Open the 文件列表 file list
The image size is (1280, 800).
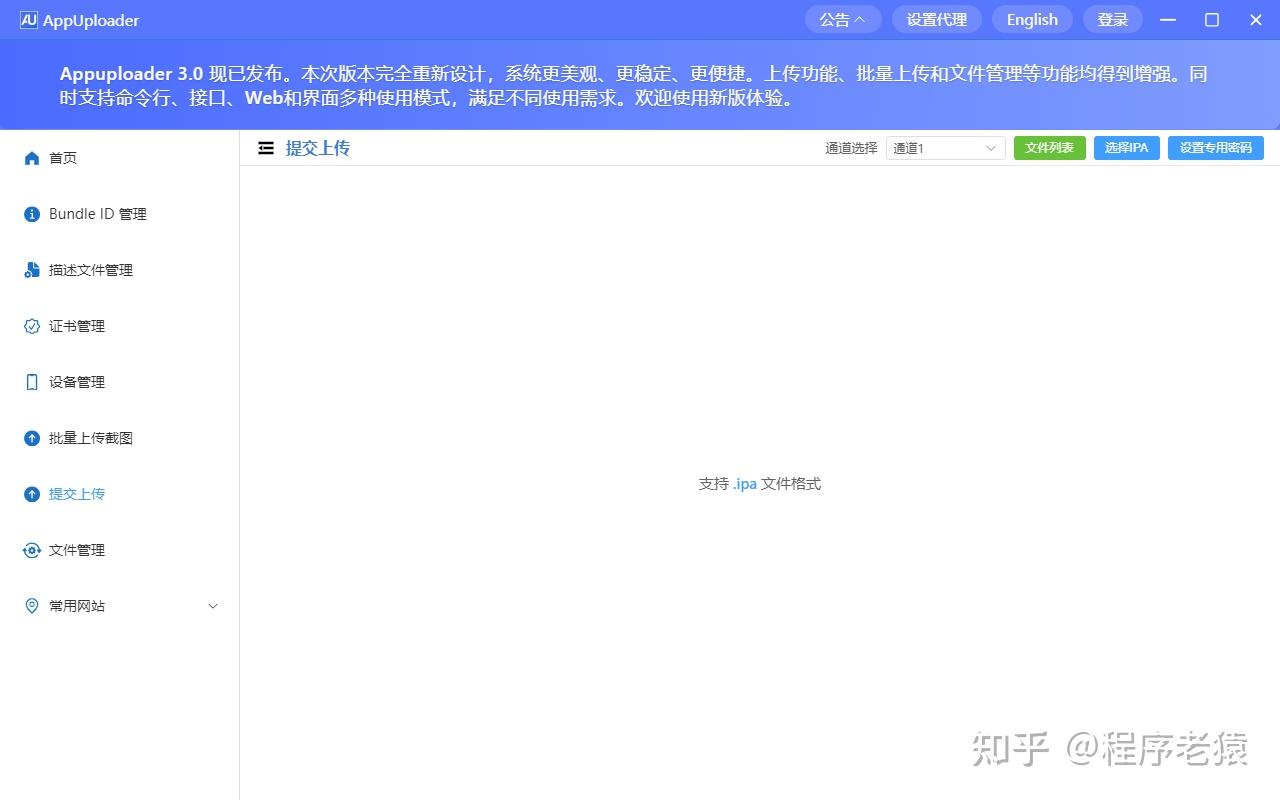(x=1050, y=148)
